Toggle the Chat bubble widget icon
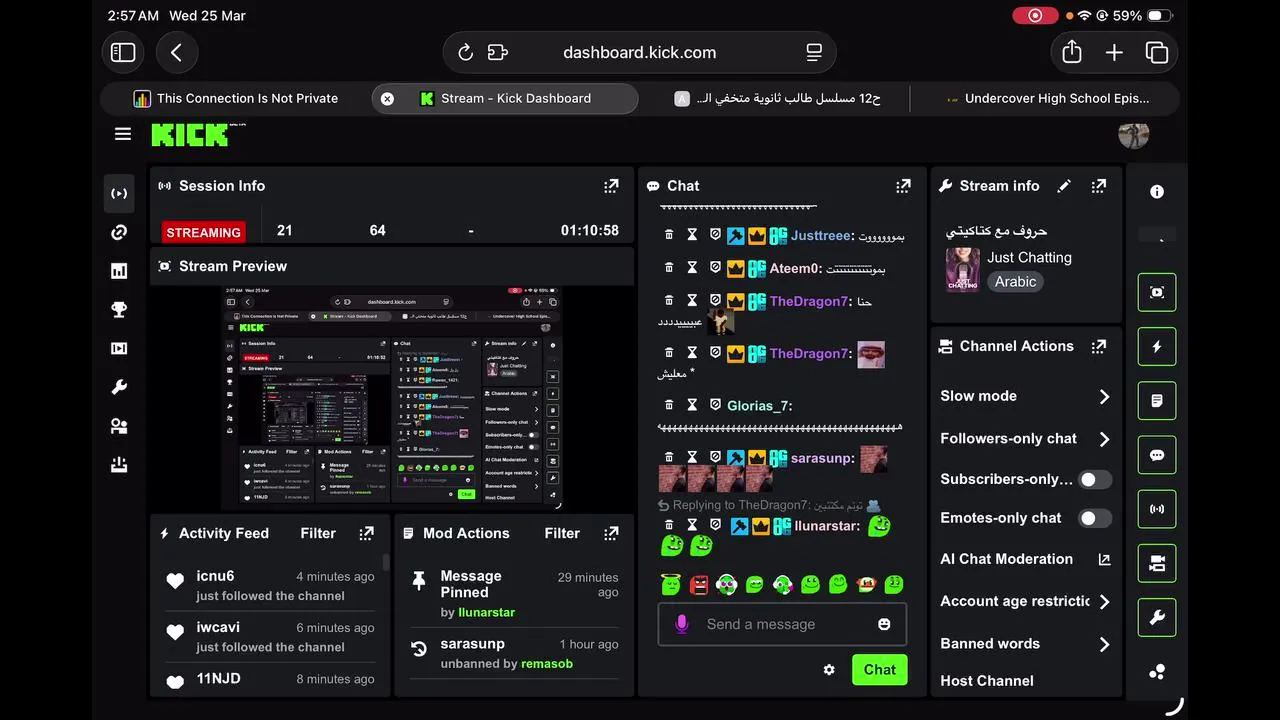This screenshot has width=1280, height=720. pos(1157,455)
